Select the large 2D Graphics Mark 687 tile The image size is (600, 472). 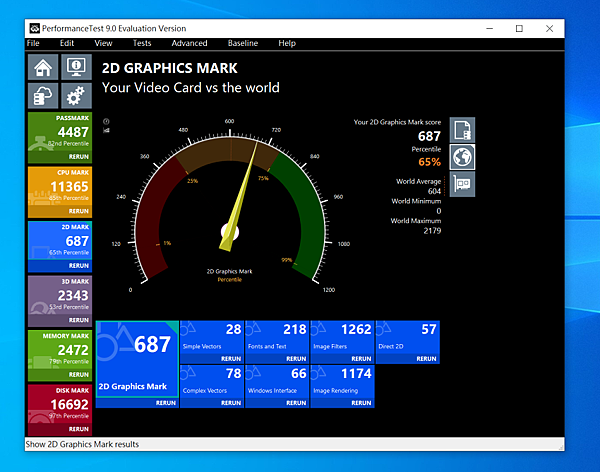coord(137,359)
